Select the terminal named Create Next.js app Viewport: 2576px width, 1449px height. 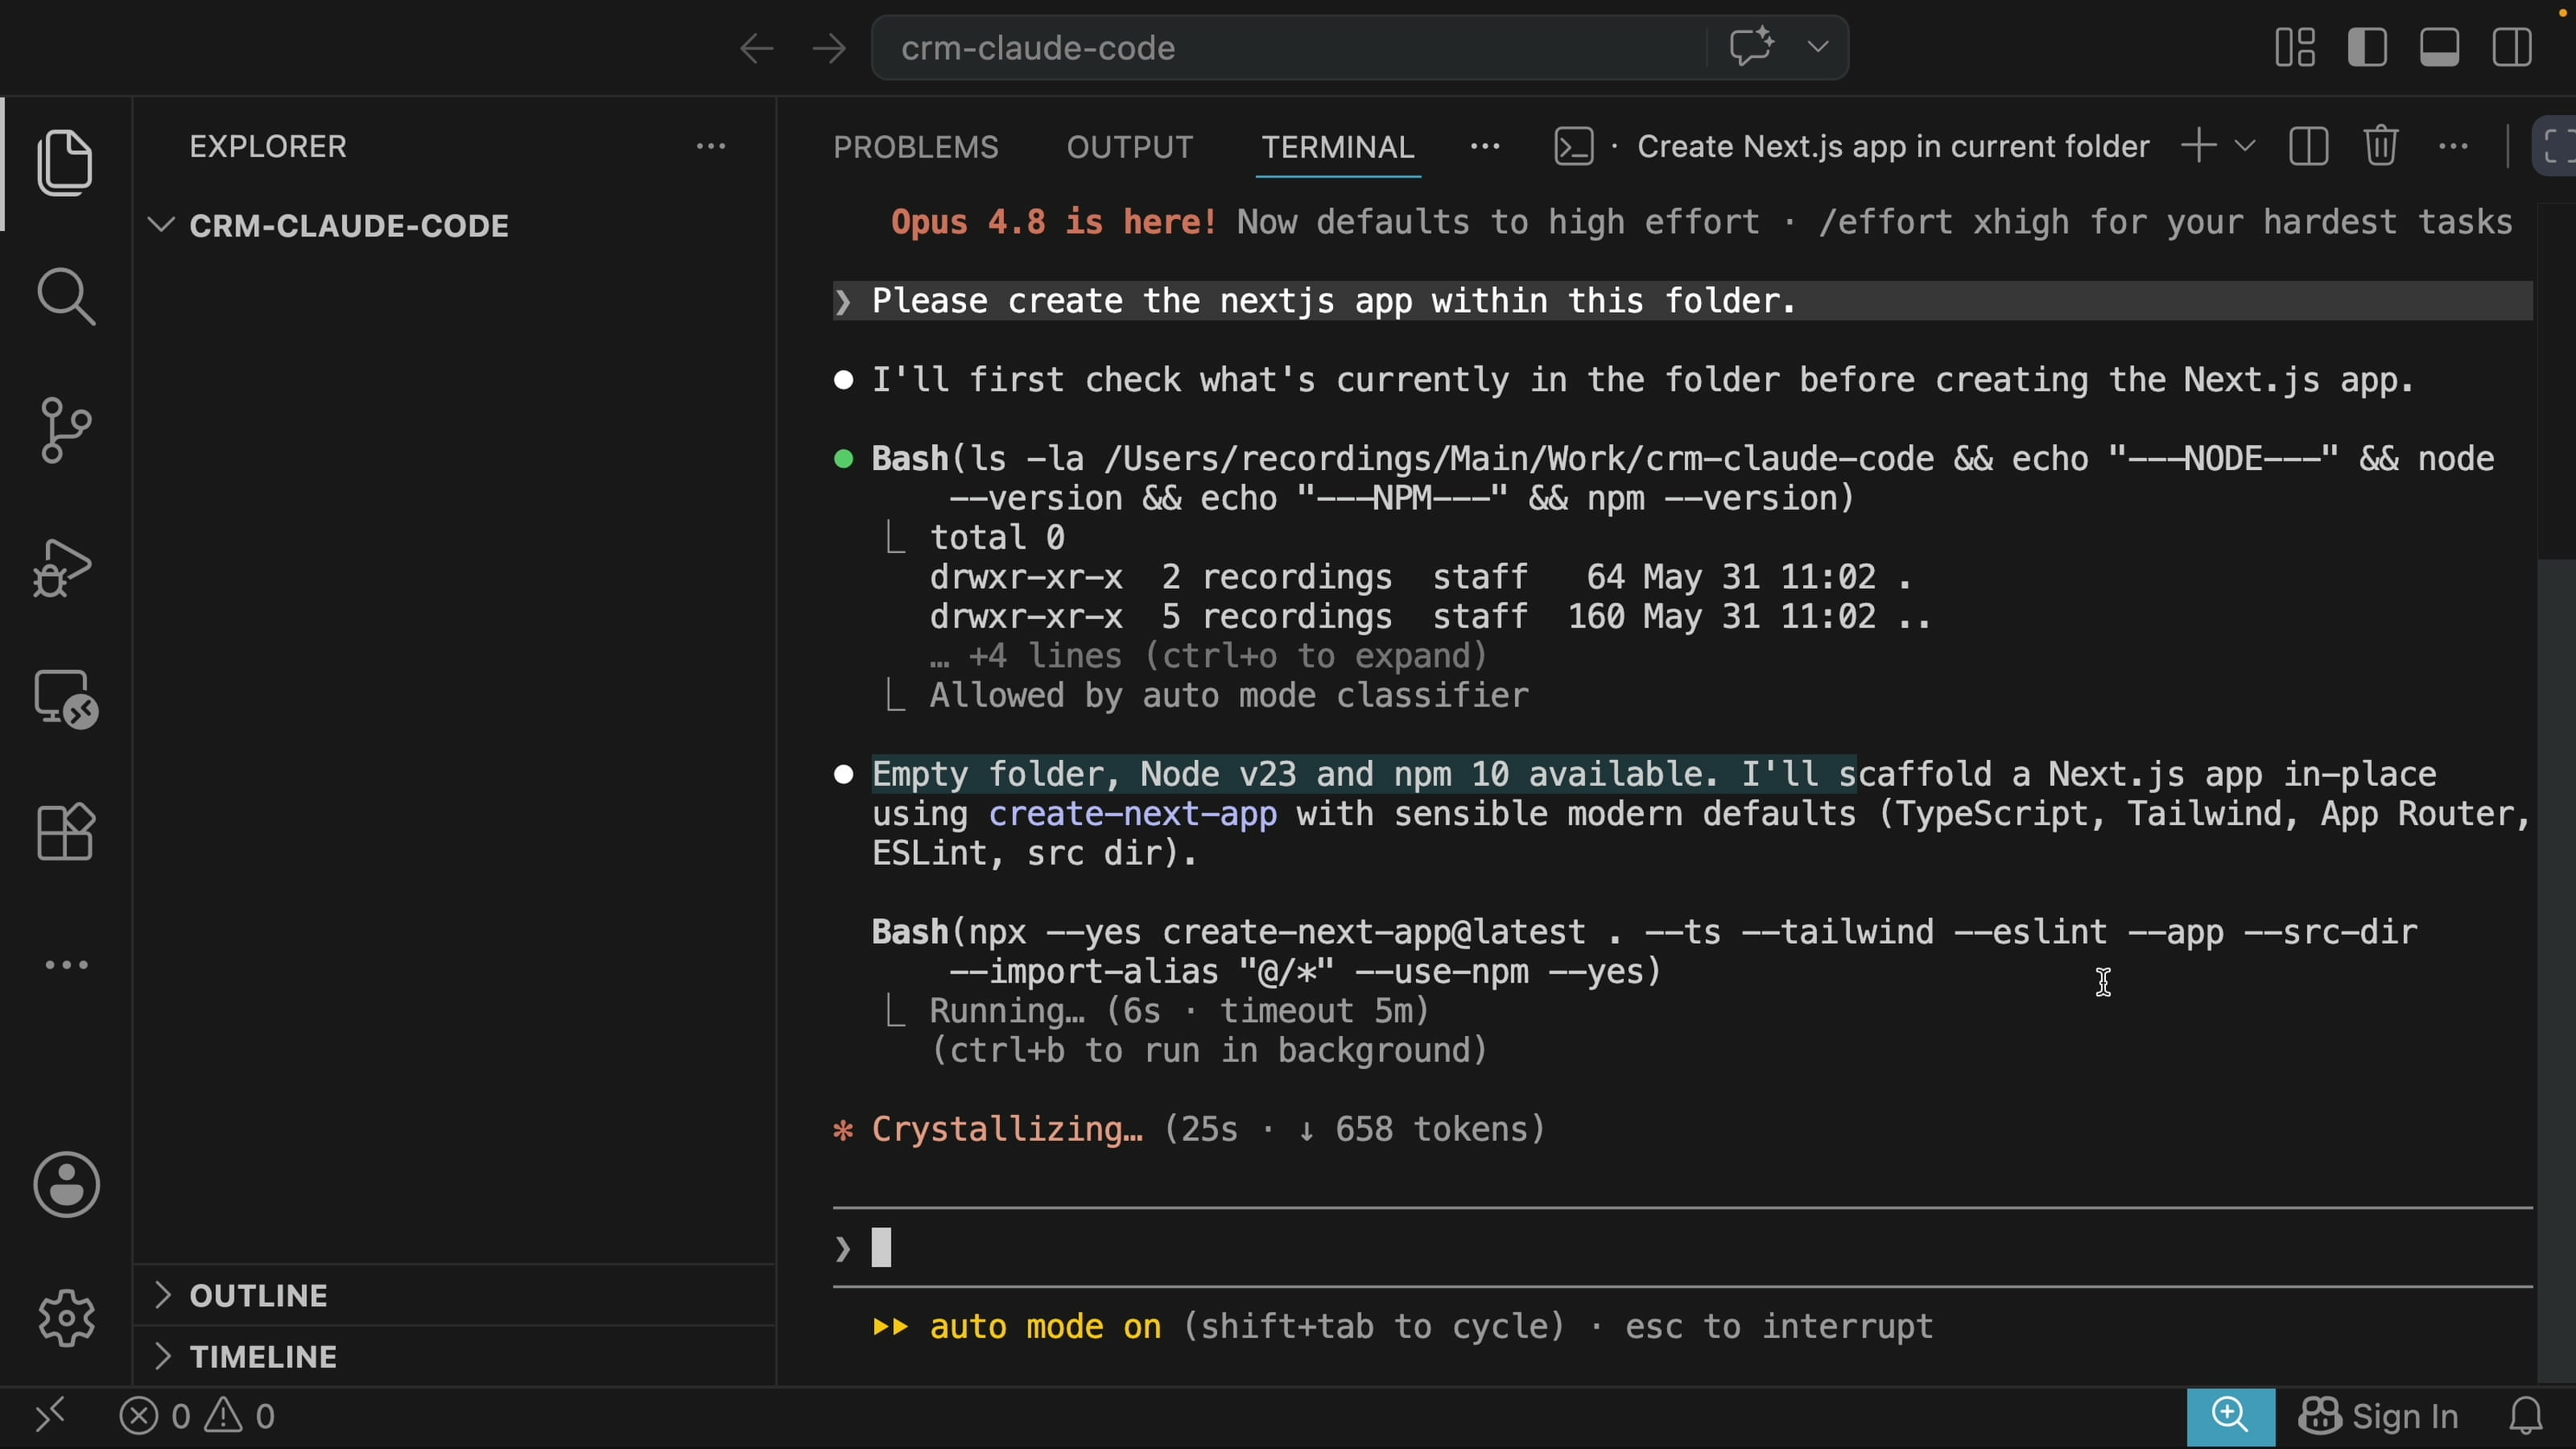pyautogui.click(x=1893, y=147)
